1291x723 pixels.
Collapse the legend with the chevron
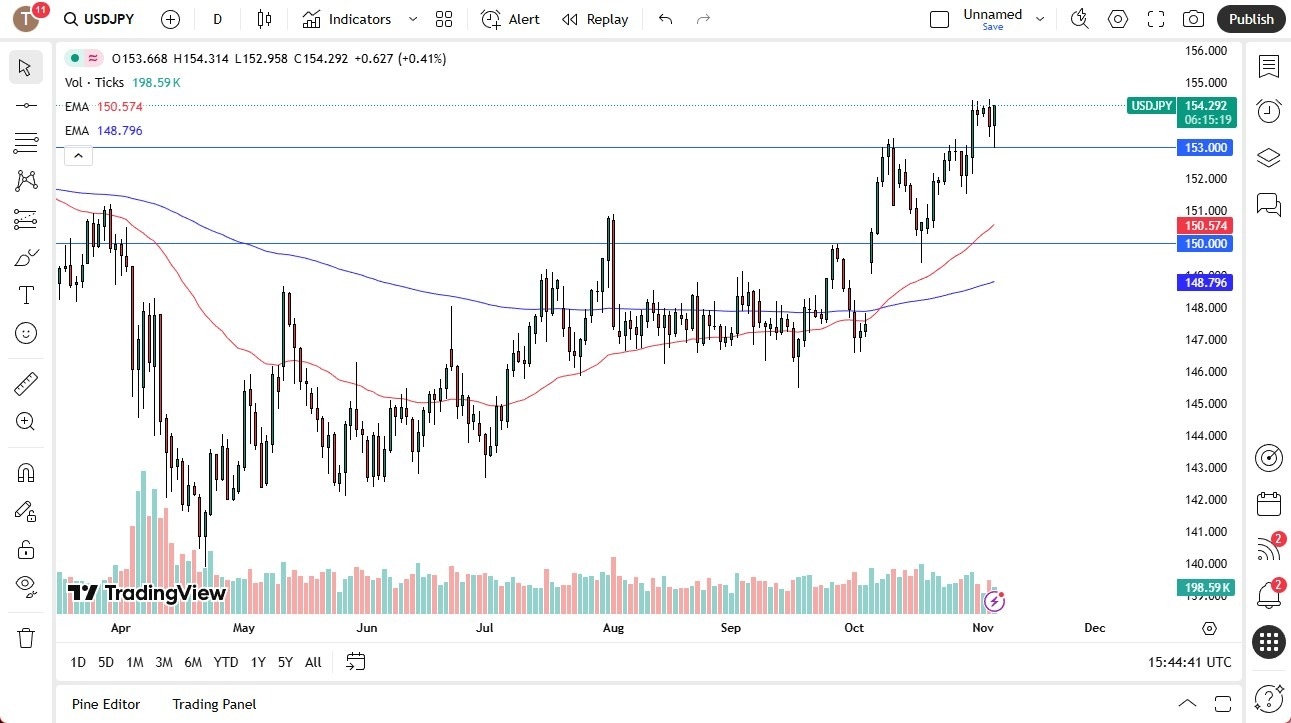click(78, 155)
